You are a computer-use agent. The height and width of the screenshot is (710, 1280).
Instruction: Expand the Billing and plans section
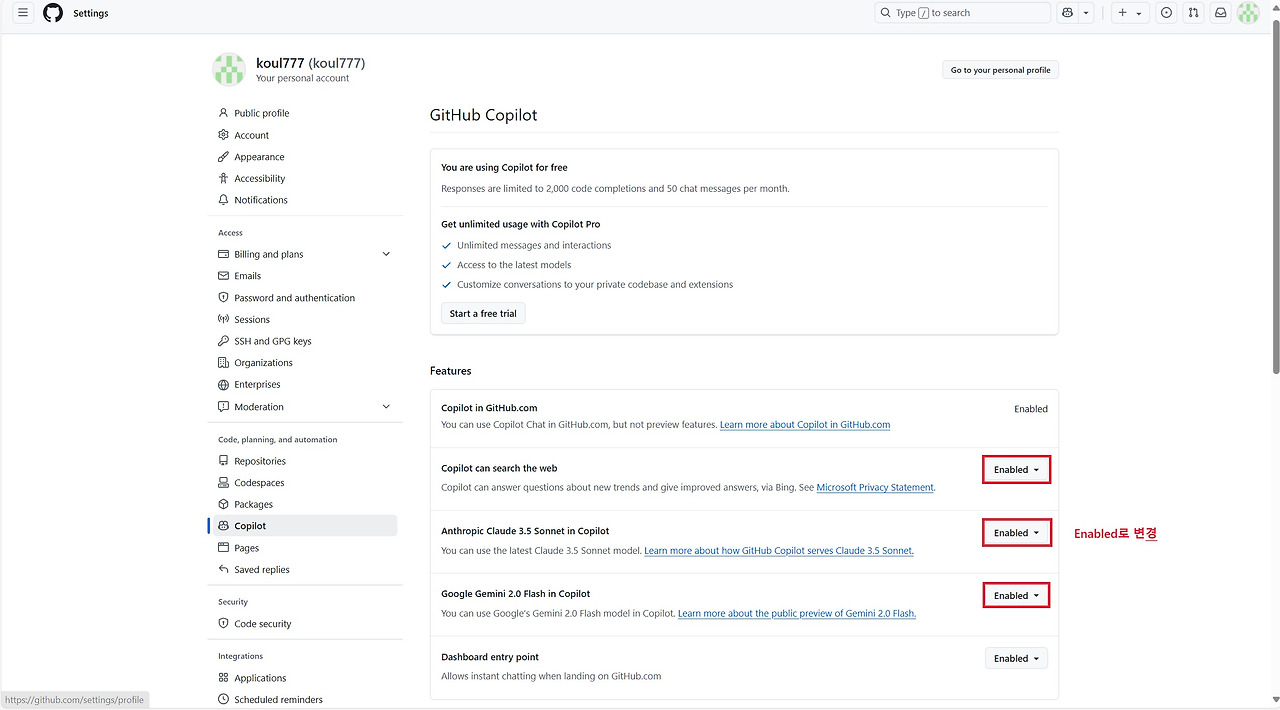(386, 253)
